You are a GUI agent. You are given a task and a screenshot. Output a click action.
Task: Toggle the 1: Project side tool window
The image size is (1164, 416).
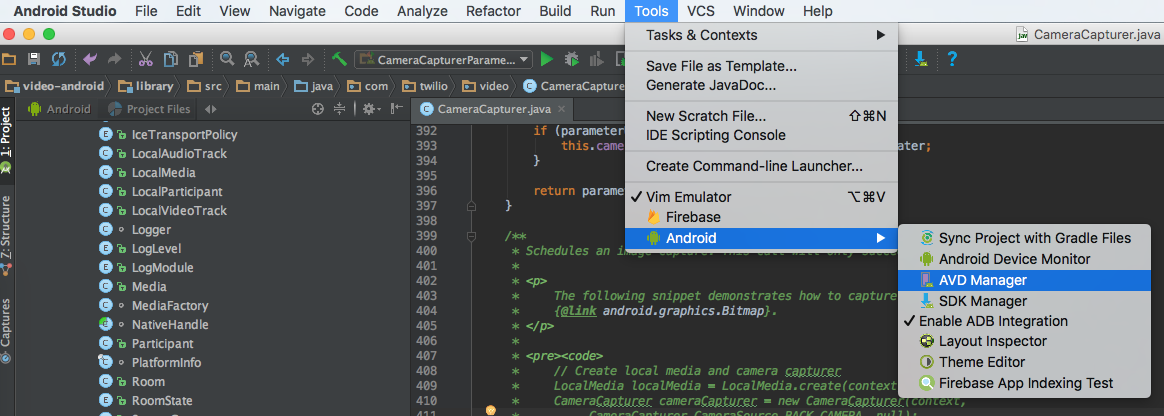pos(7,142)
